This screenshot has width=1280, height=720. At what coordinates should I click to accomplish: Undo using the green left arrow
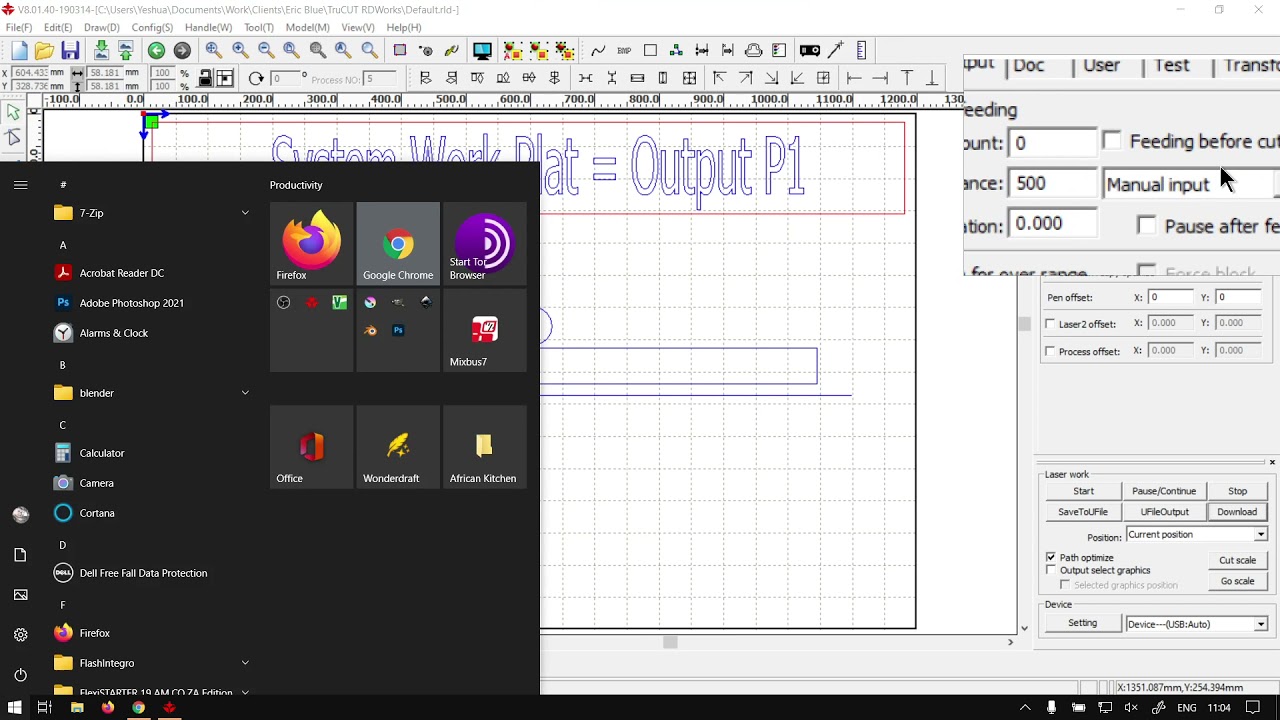coord(156,51)
